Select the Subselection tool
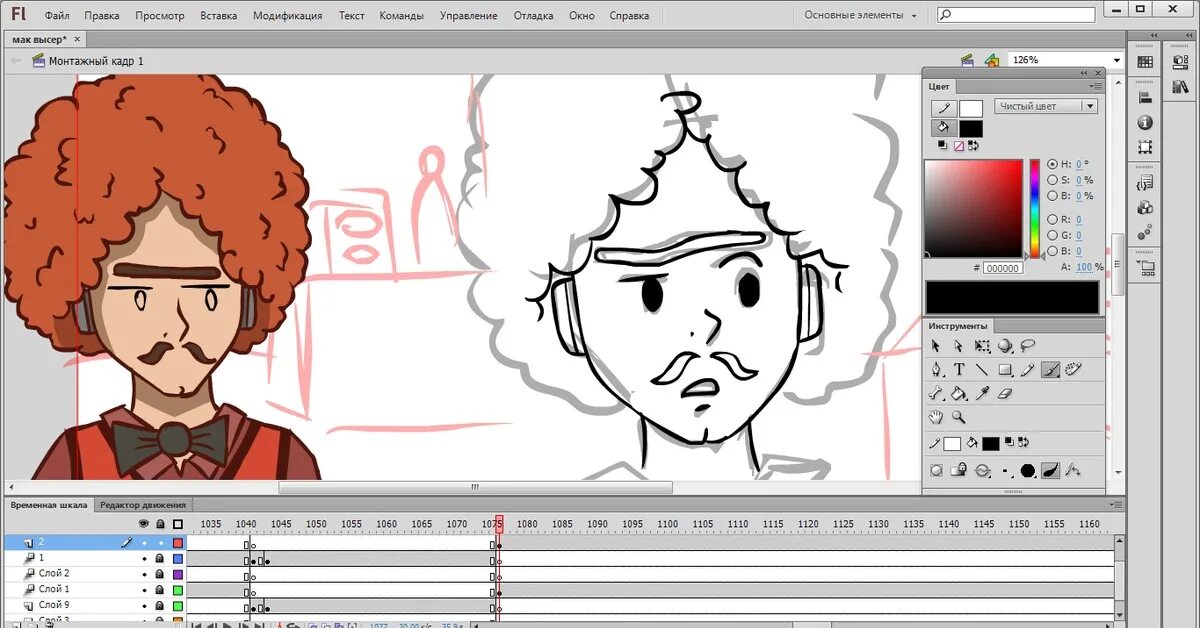Screen dimensions: 1200x628 [958, 346]
